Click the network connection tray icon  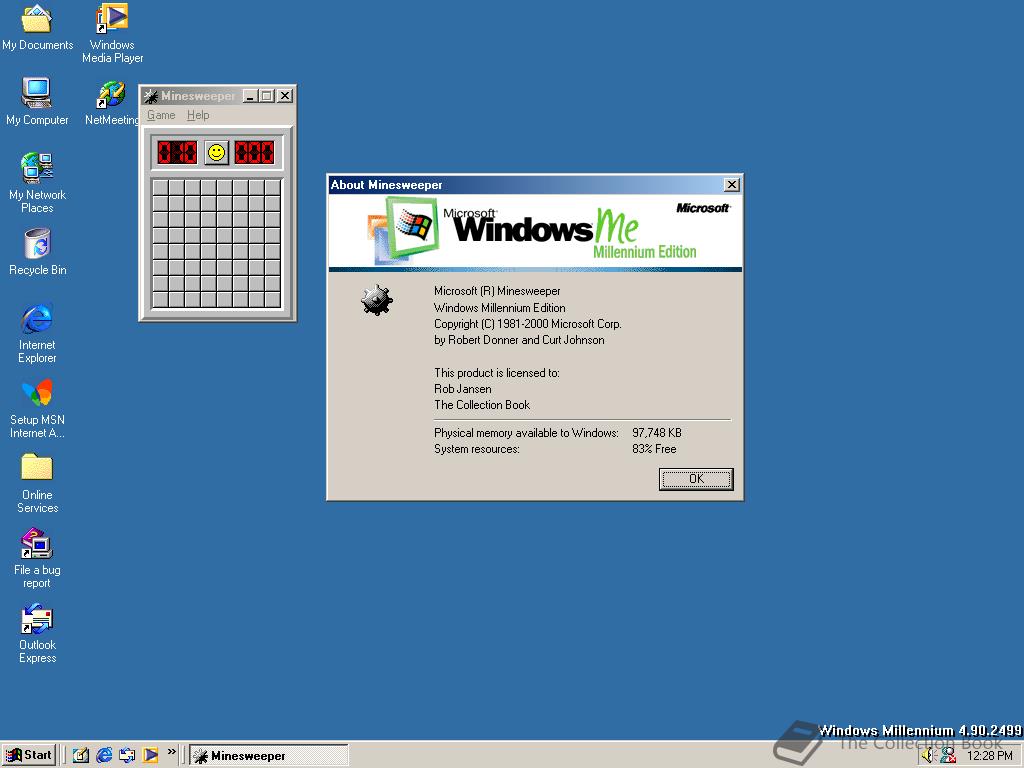coord(948,756)
